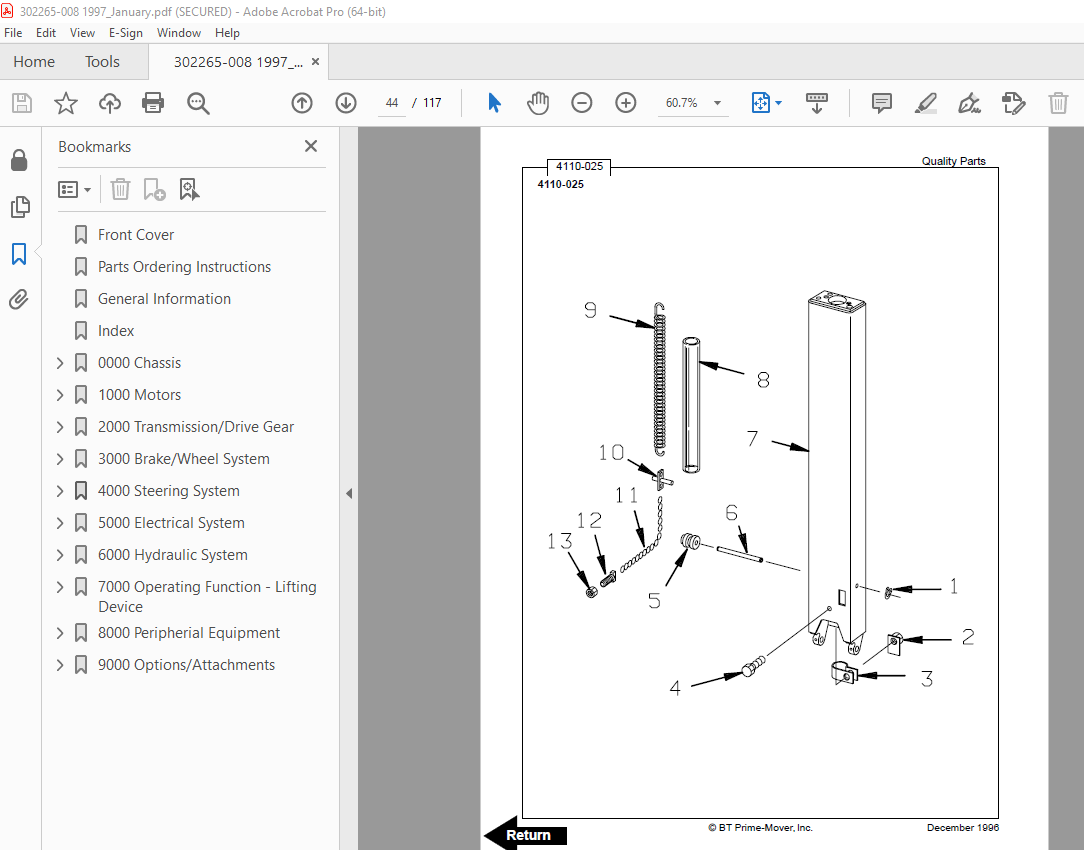Image resolution: width=1084 pixels, height=850 pixels.
Task: Open the File menu
Action: pyautogui.click(x=13, y=32)
